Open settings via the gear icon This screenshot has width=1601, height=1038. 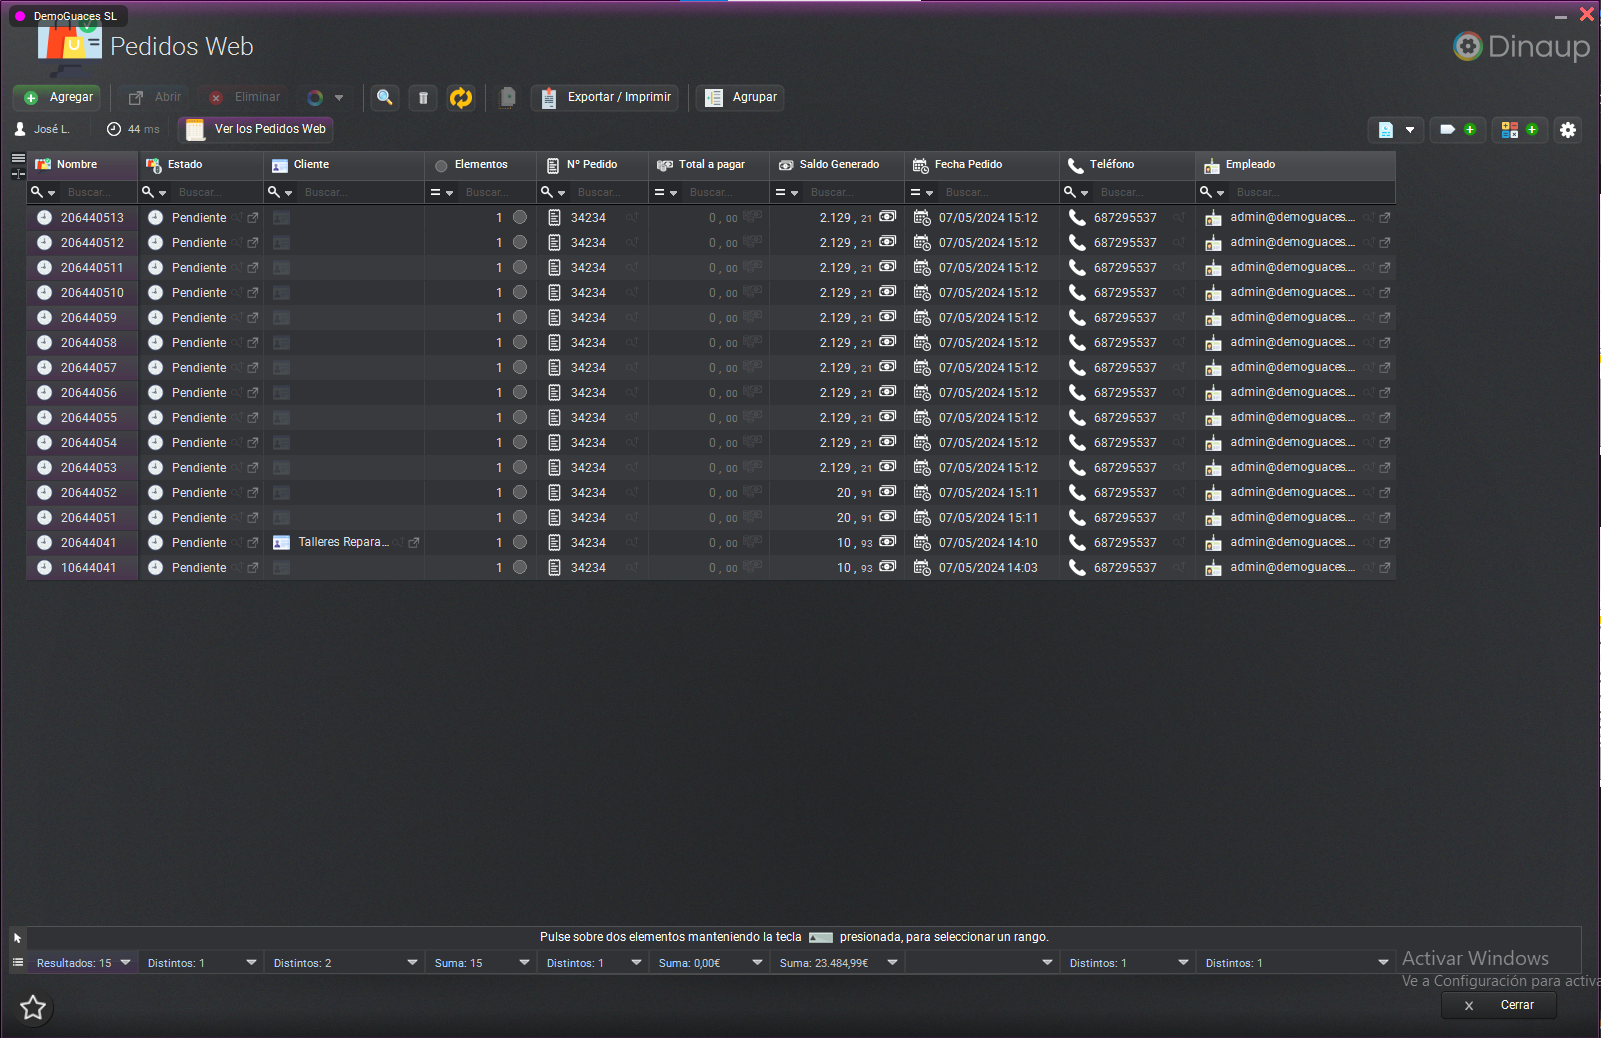[x=1568, y=130]
